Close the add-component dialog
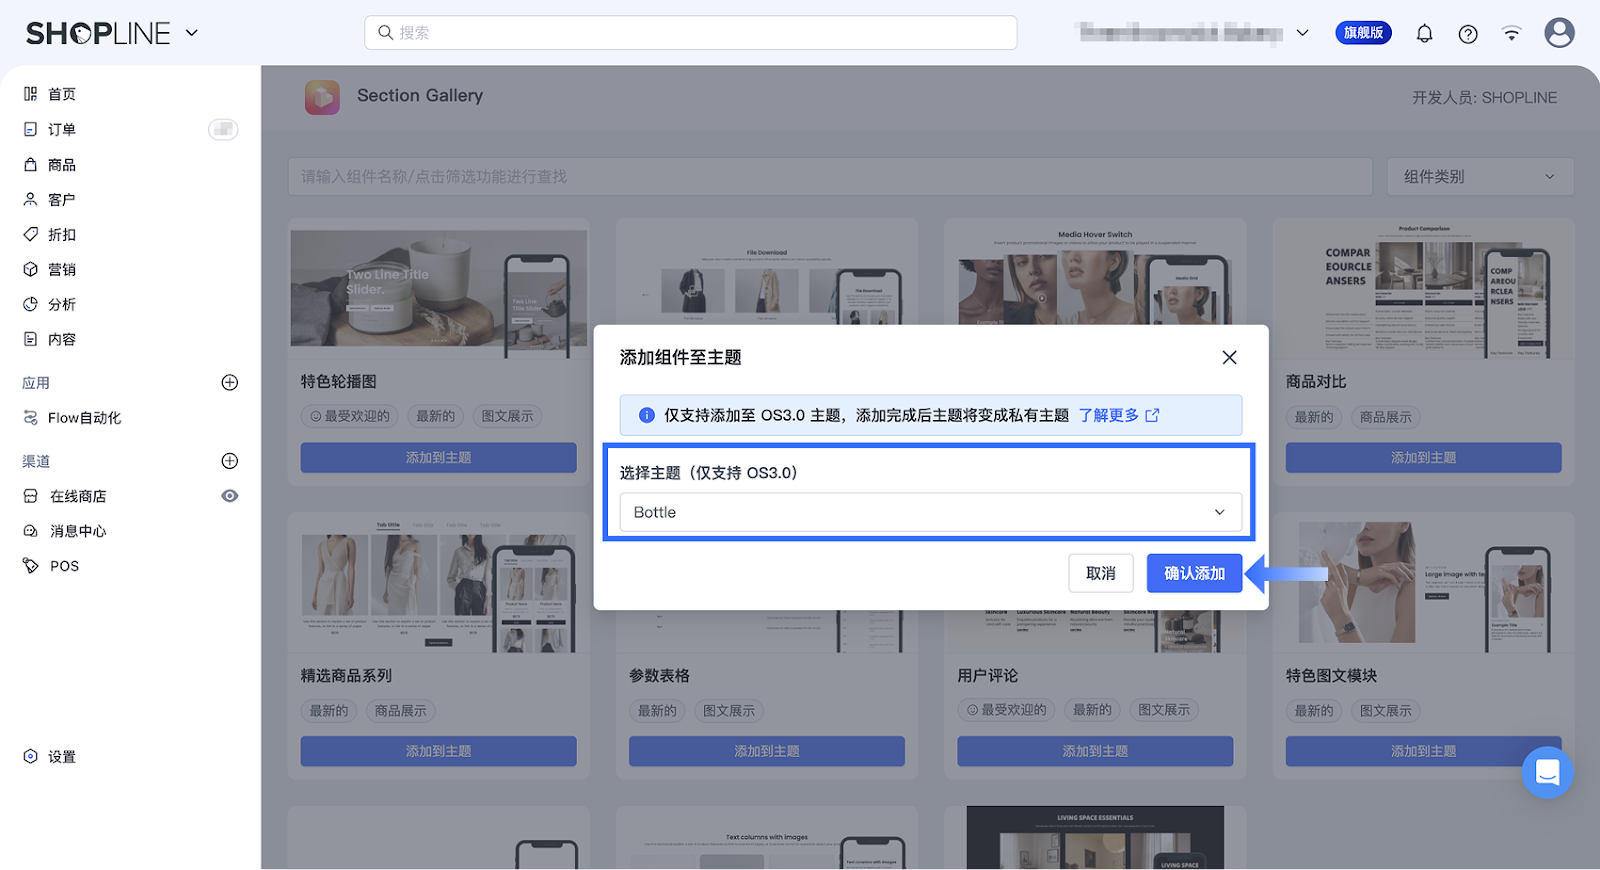 coord(1229,357)
